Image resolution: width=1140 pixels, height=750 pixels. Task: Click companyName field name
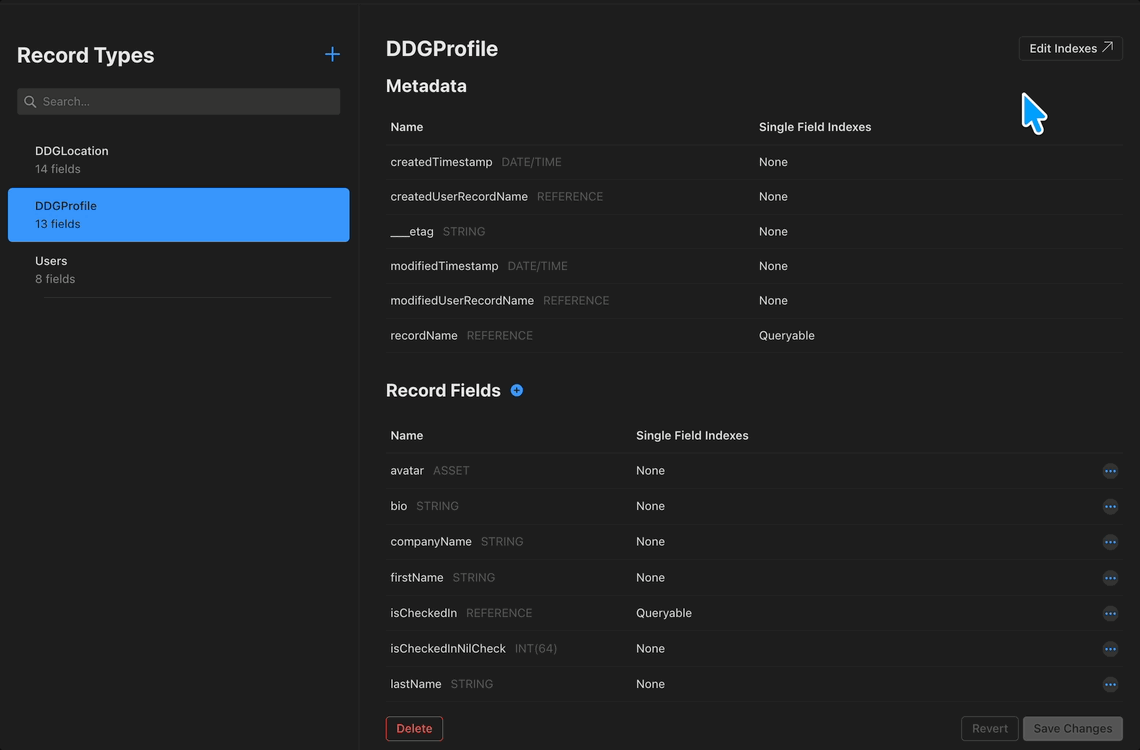[x=431, y=542]
